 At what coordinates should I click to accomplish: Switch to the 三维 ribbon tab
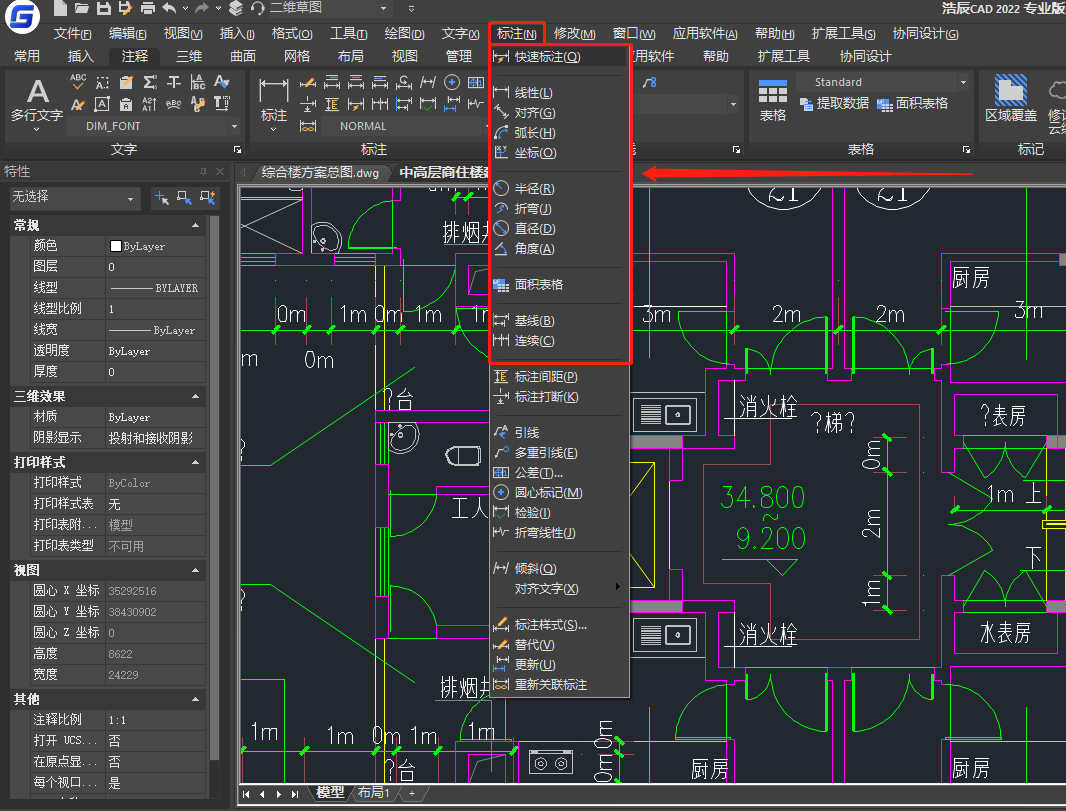coord(189,56)
